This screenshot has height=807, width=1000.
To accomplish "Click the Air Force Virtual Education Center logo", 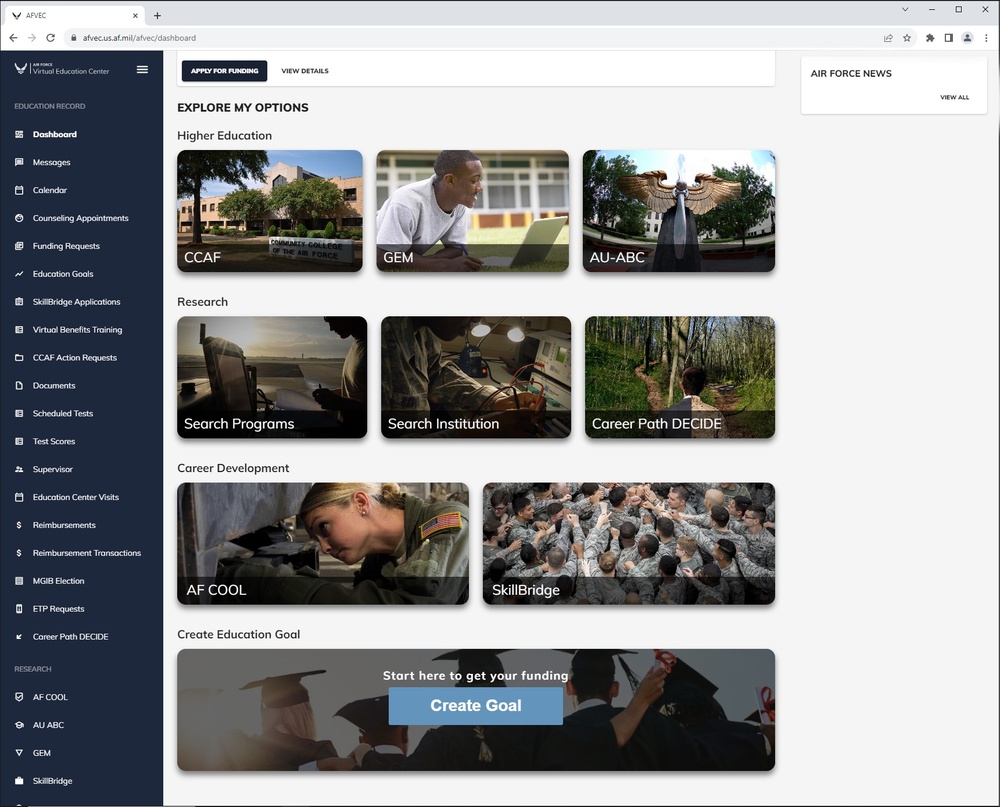I will 62,69.
